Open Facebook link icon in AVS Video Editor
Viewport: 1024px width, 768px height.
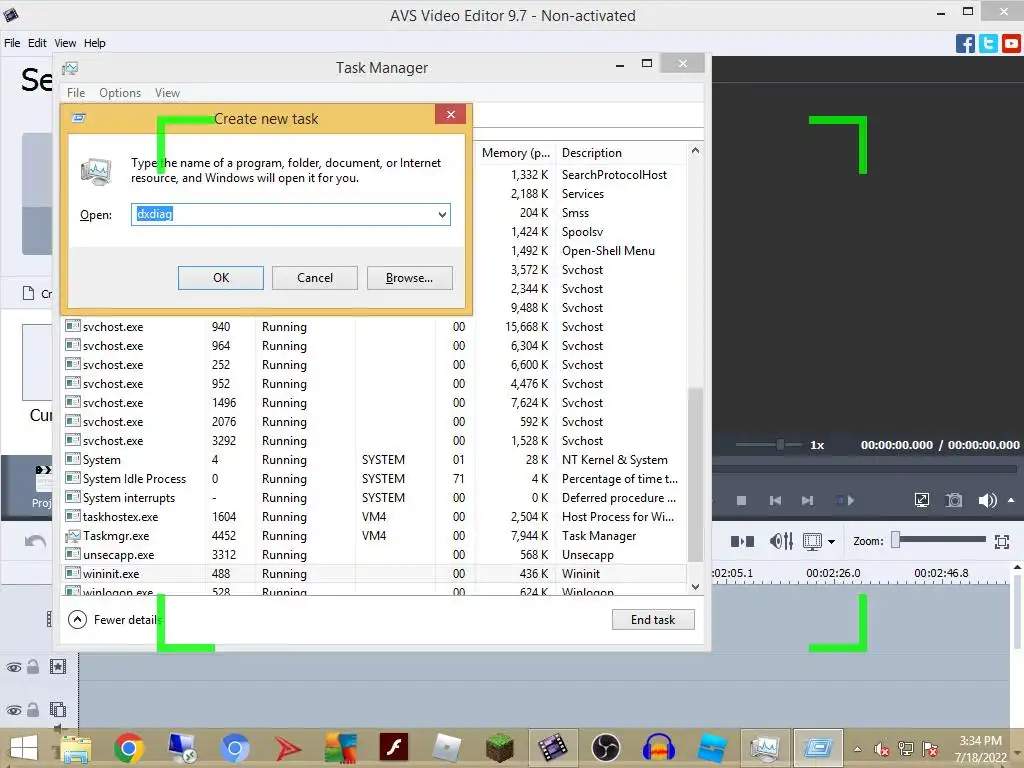coord(965,44)
